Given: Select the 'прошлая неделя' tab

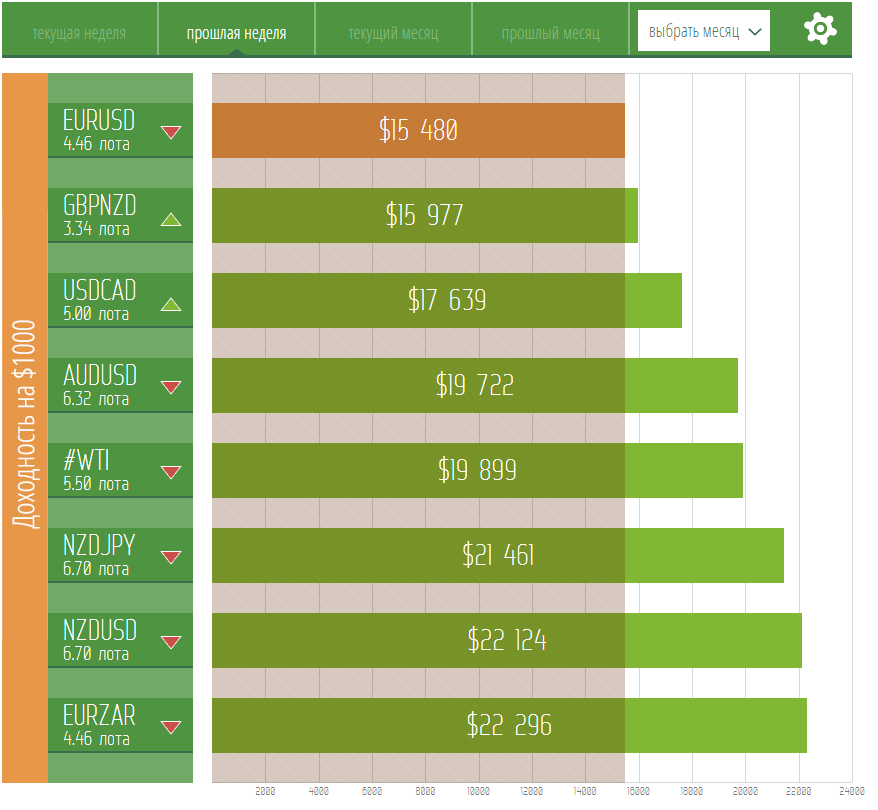Looking at the screenshot, I should [236, 33].
